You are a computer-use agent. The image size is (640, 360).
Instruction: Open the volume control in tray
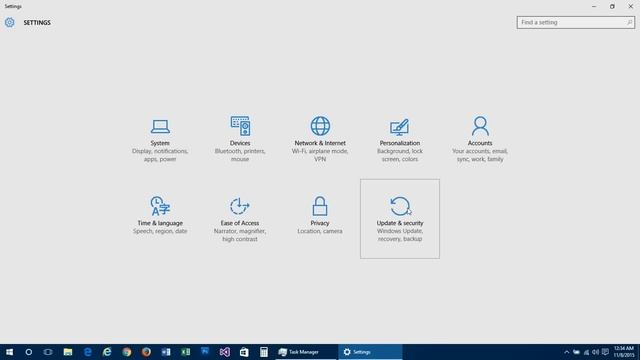(596, 352)
